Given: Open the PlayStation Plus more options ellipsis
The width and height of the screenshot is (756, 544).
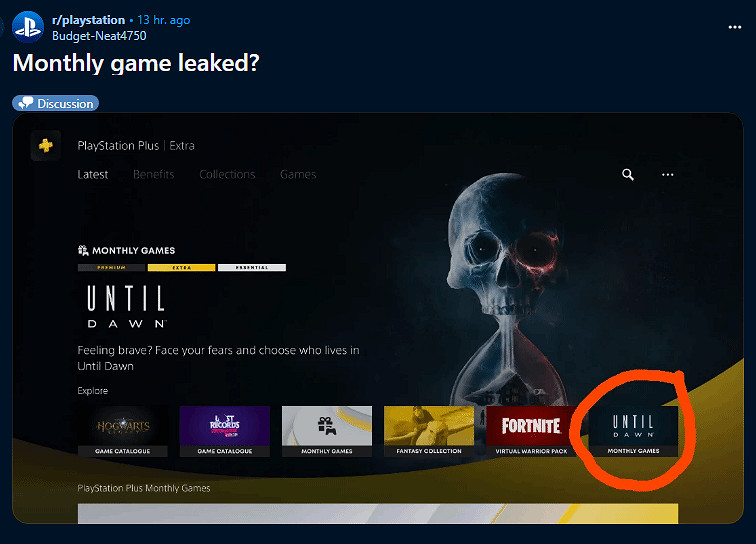Looking at the screenshot, I should [668, 175].
